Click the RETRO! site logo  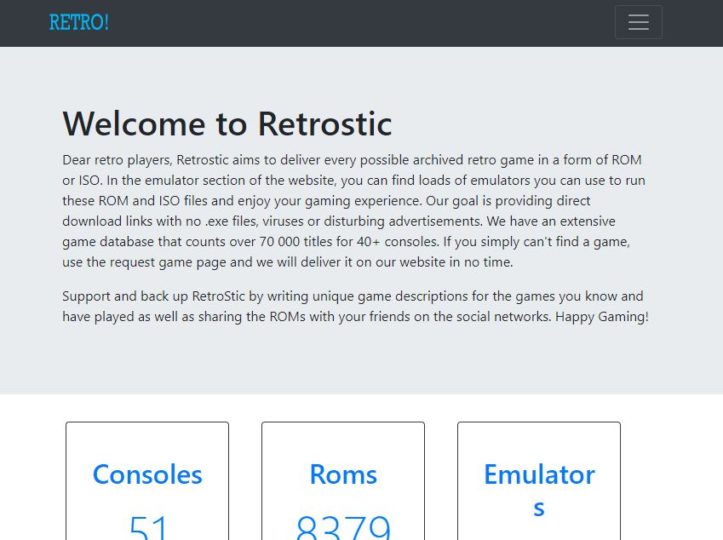[79, 22]
